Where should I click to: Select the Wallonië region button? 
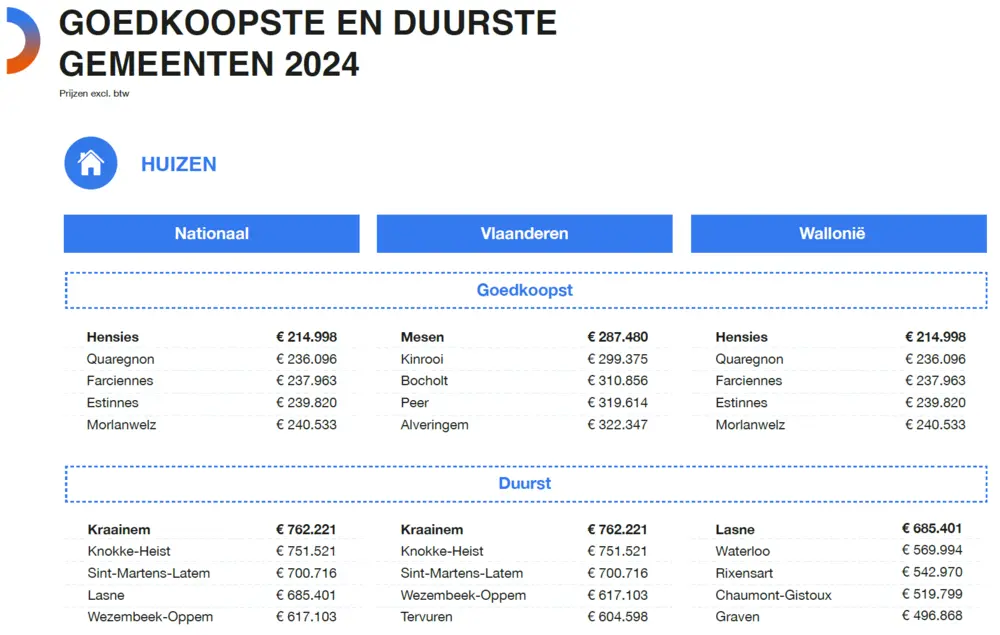coord(837,233)
